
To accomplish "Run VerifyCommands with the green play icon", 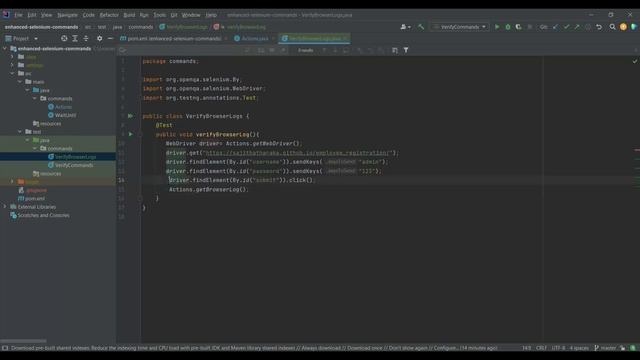I will click(x=497, y=27).
